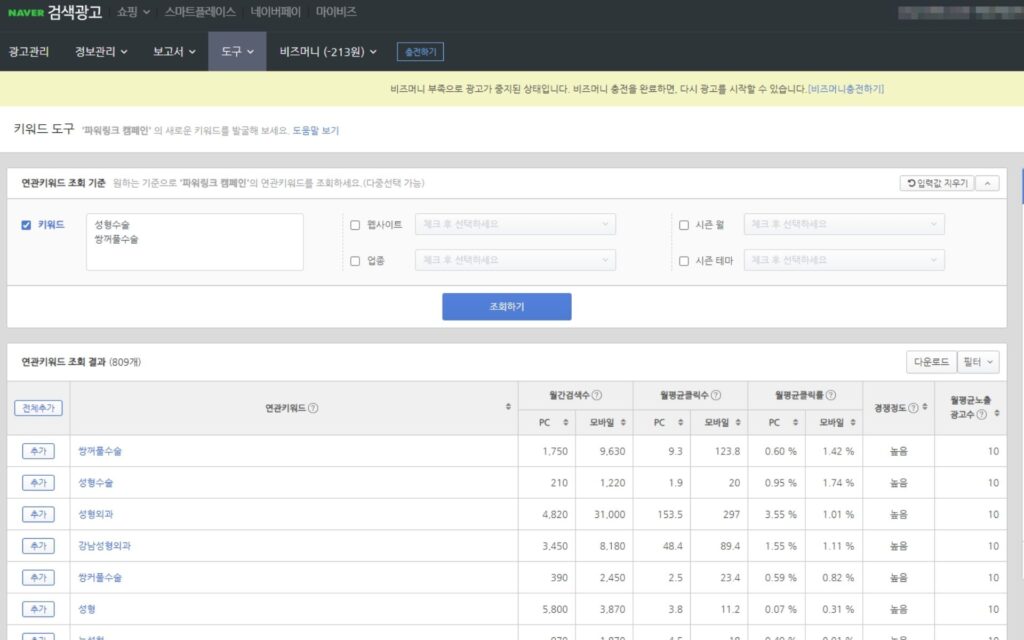1024x640 pixels.
Task: Click the help icon beside 월간검색수
Action: [596, 396]
